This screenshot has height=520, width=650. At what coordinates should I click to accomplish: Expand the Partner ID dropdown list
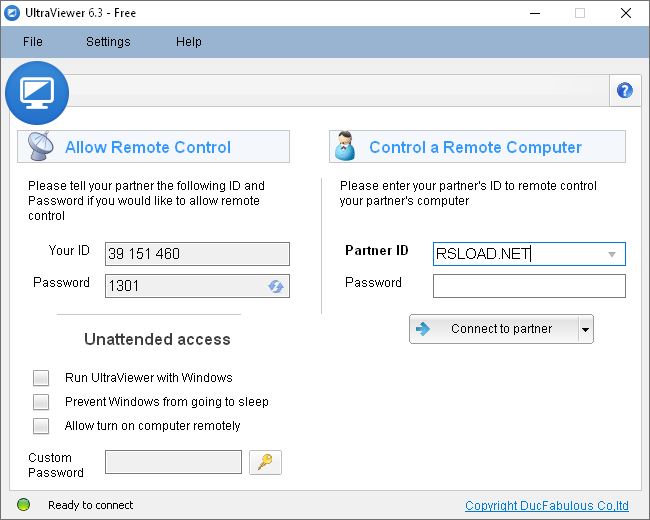pos(611,254)
